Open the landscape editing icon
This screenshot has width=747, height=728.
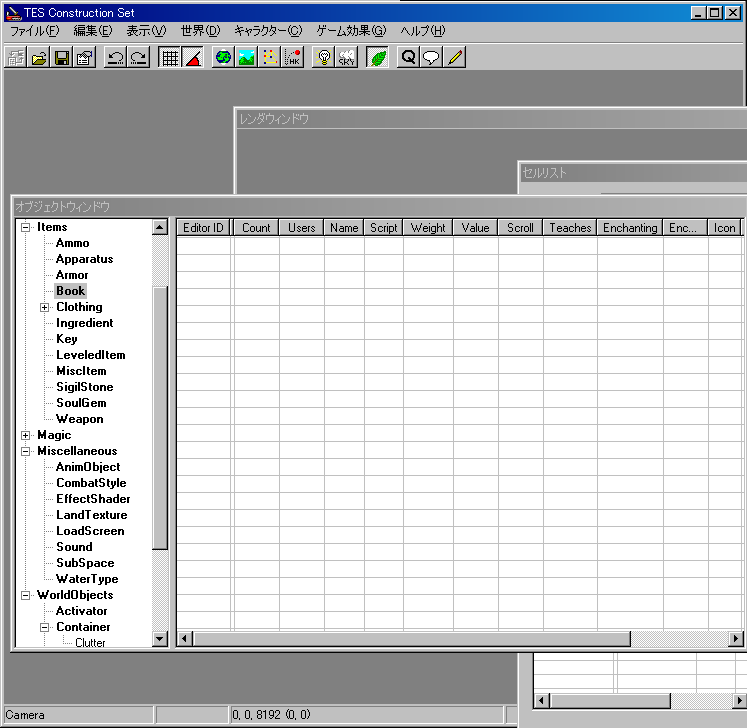(246, 58)
